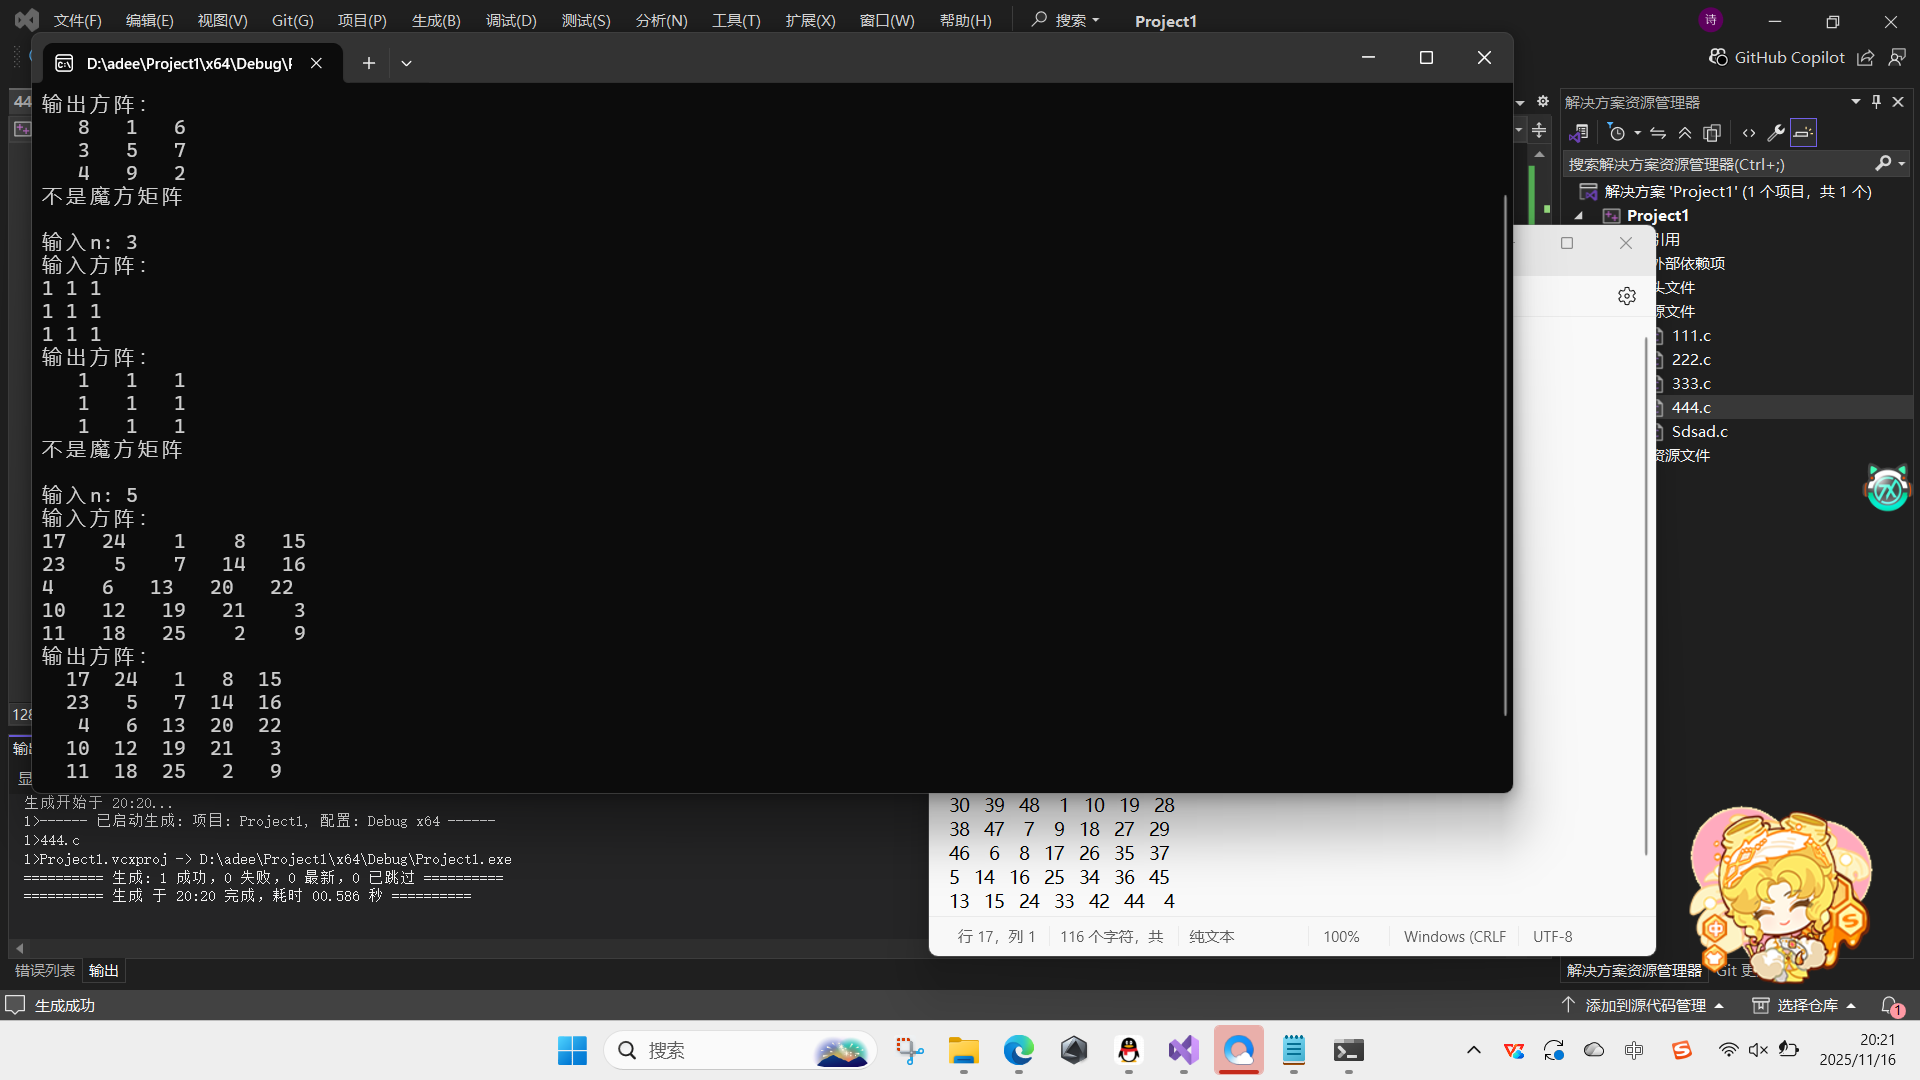Click the Sync with Active Document icon
1920x1080 pixels.
coord(1658,133)
